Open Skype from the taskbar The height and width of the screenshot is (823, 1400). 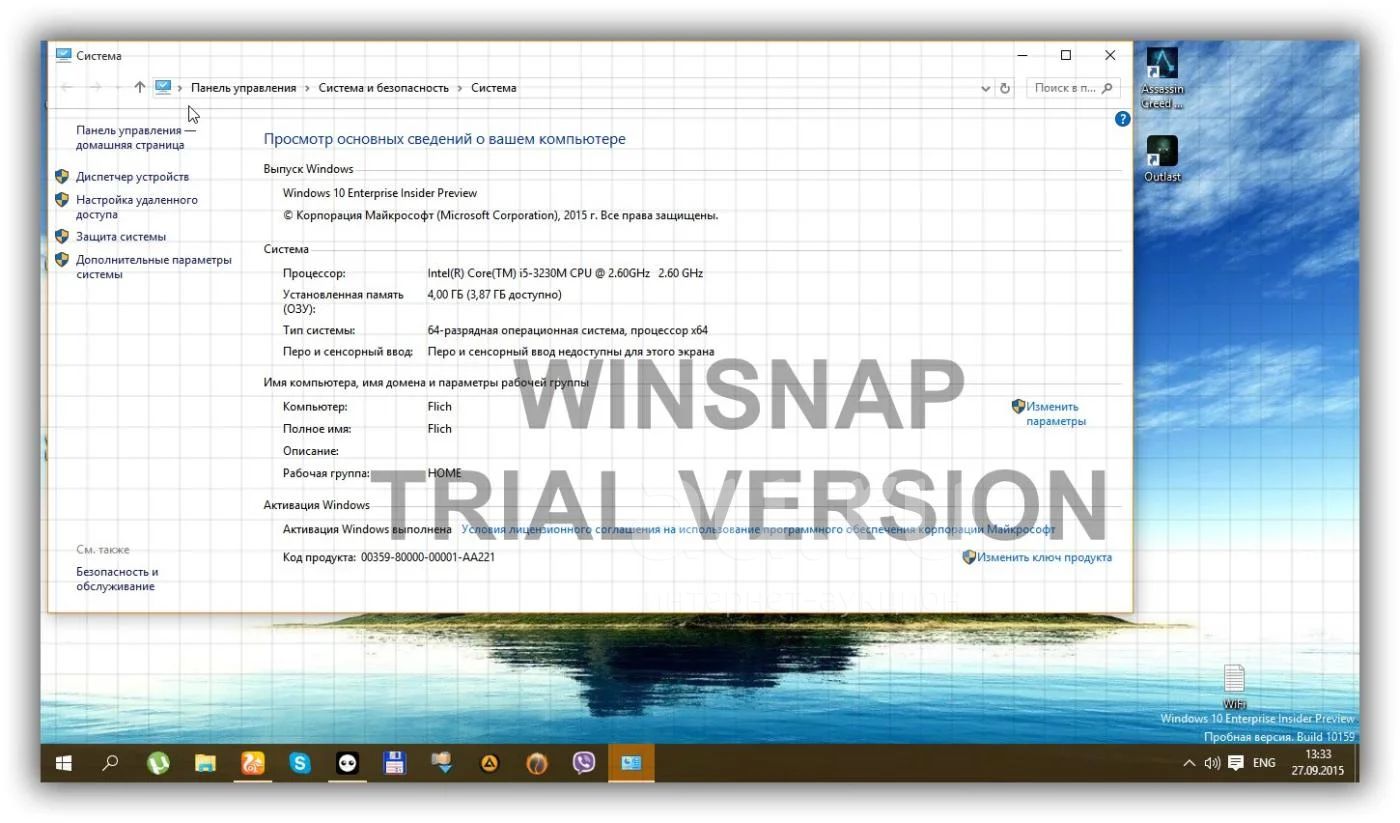click(300, 763)
